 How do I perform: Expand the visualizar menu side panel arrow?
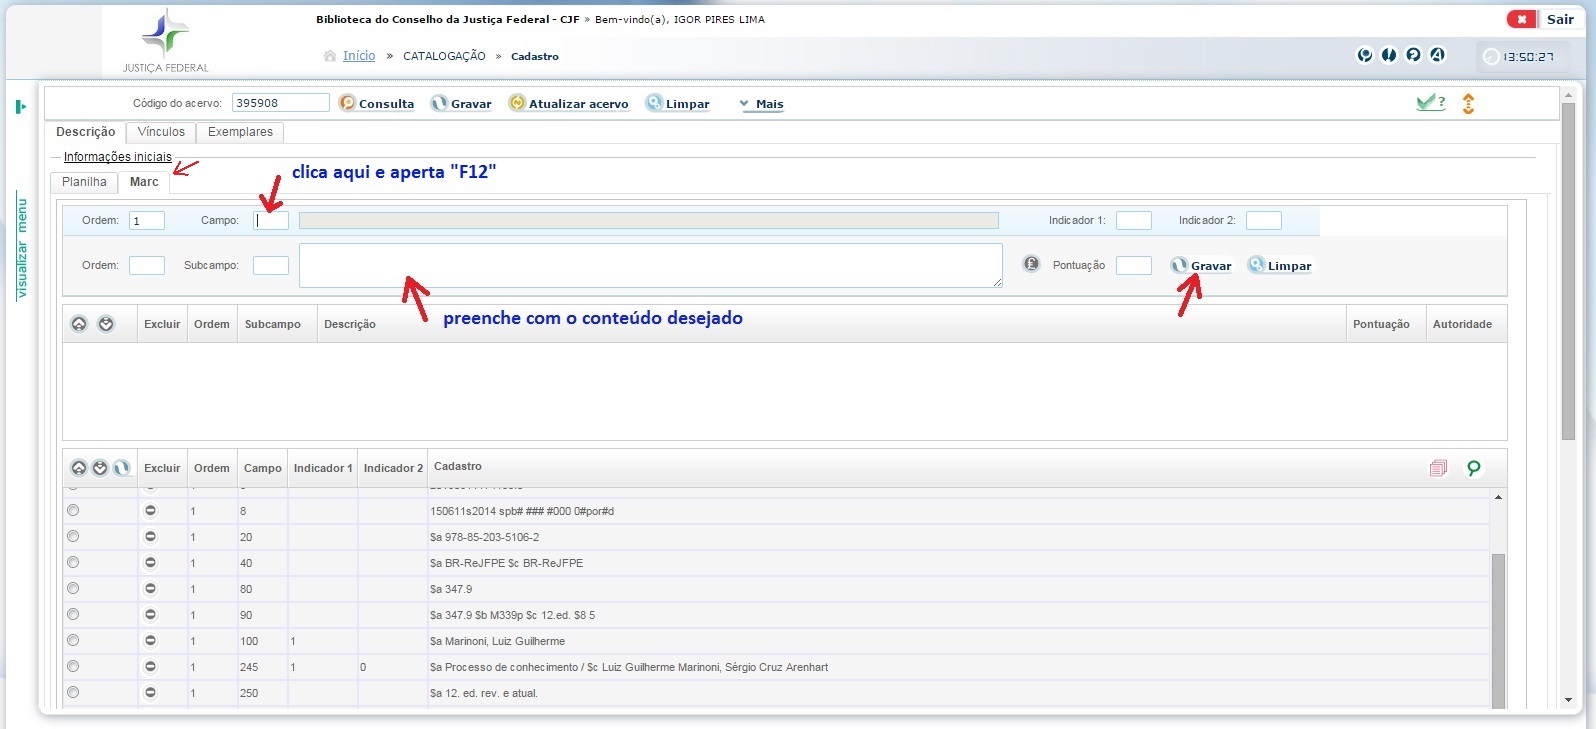[20, 106]
